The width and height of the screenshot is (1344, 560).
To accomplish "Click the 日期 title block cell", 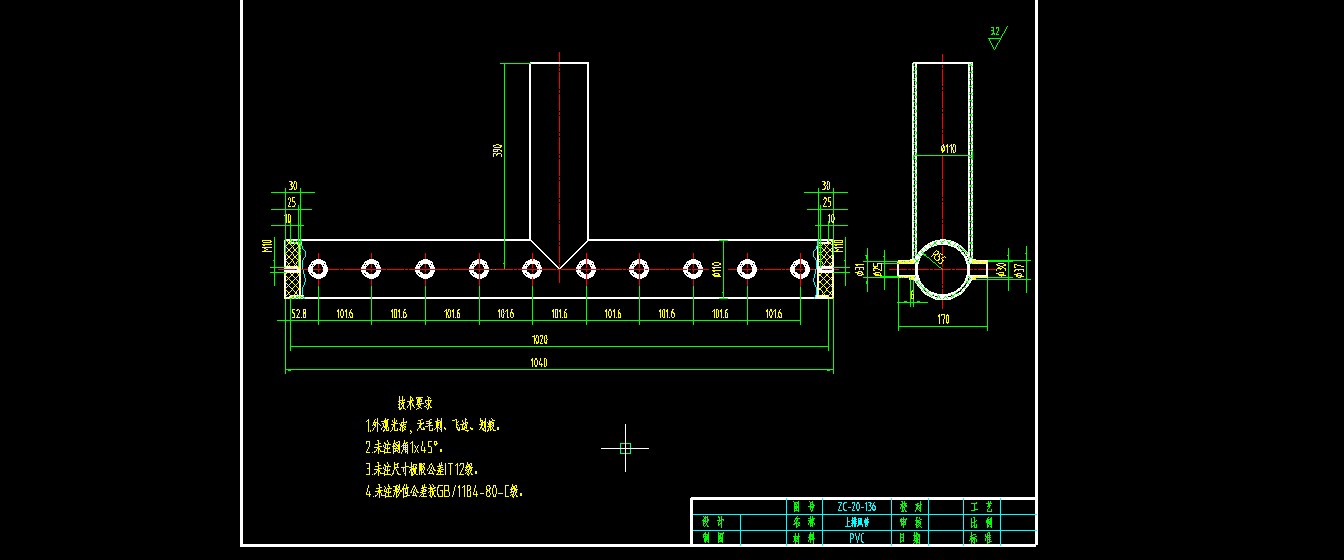I will click(909, 537).
